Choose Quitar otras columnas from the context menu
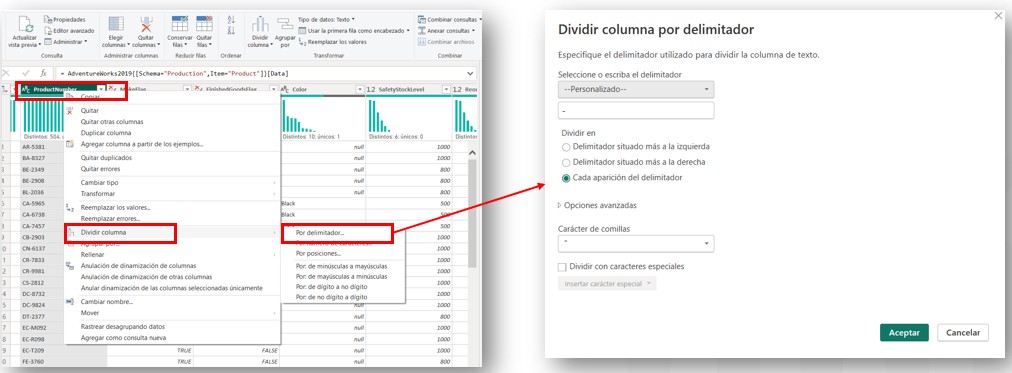The image size is (1012, 373). [112, 122]
